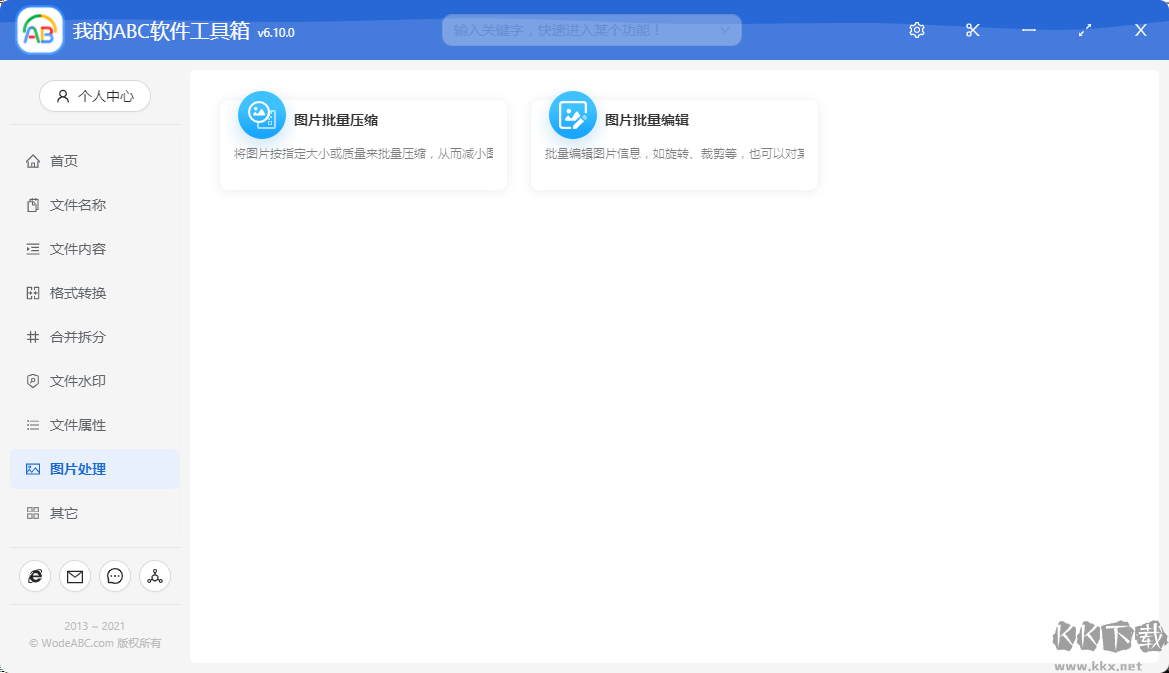Open the official website browser icon
1169x673 pixels.
coord(34,576)
